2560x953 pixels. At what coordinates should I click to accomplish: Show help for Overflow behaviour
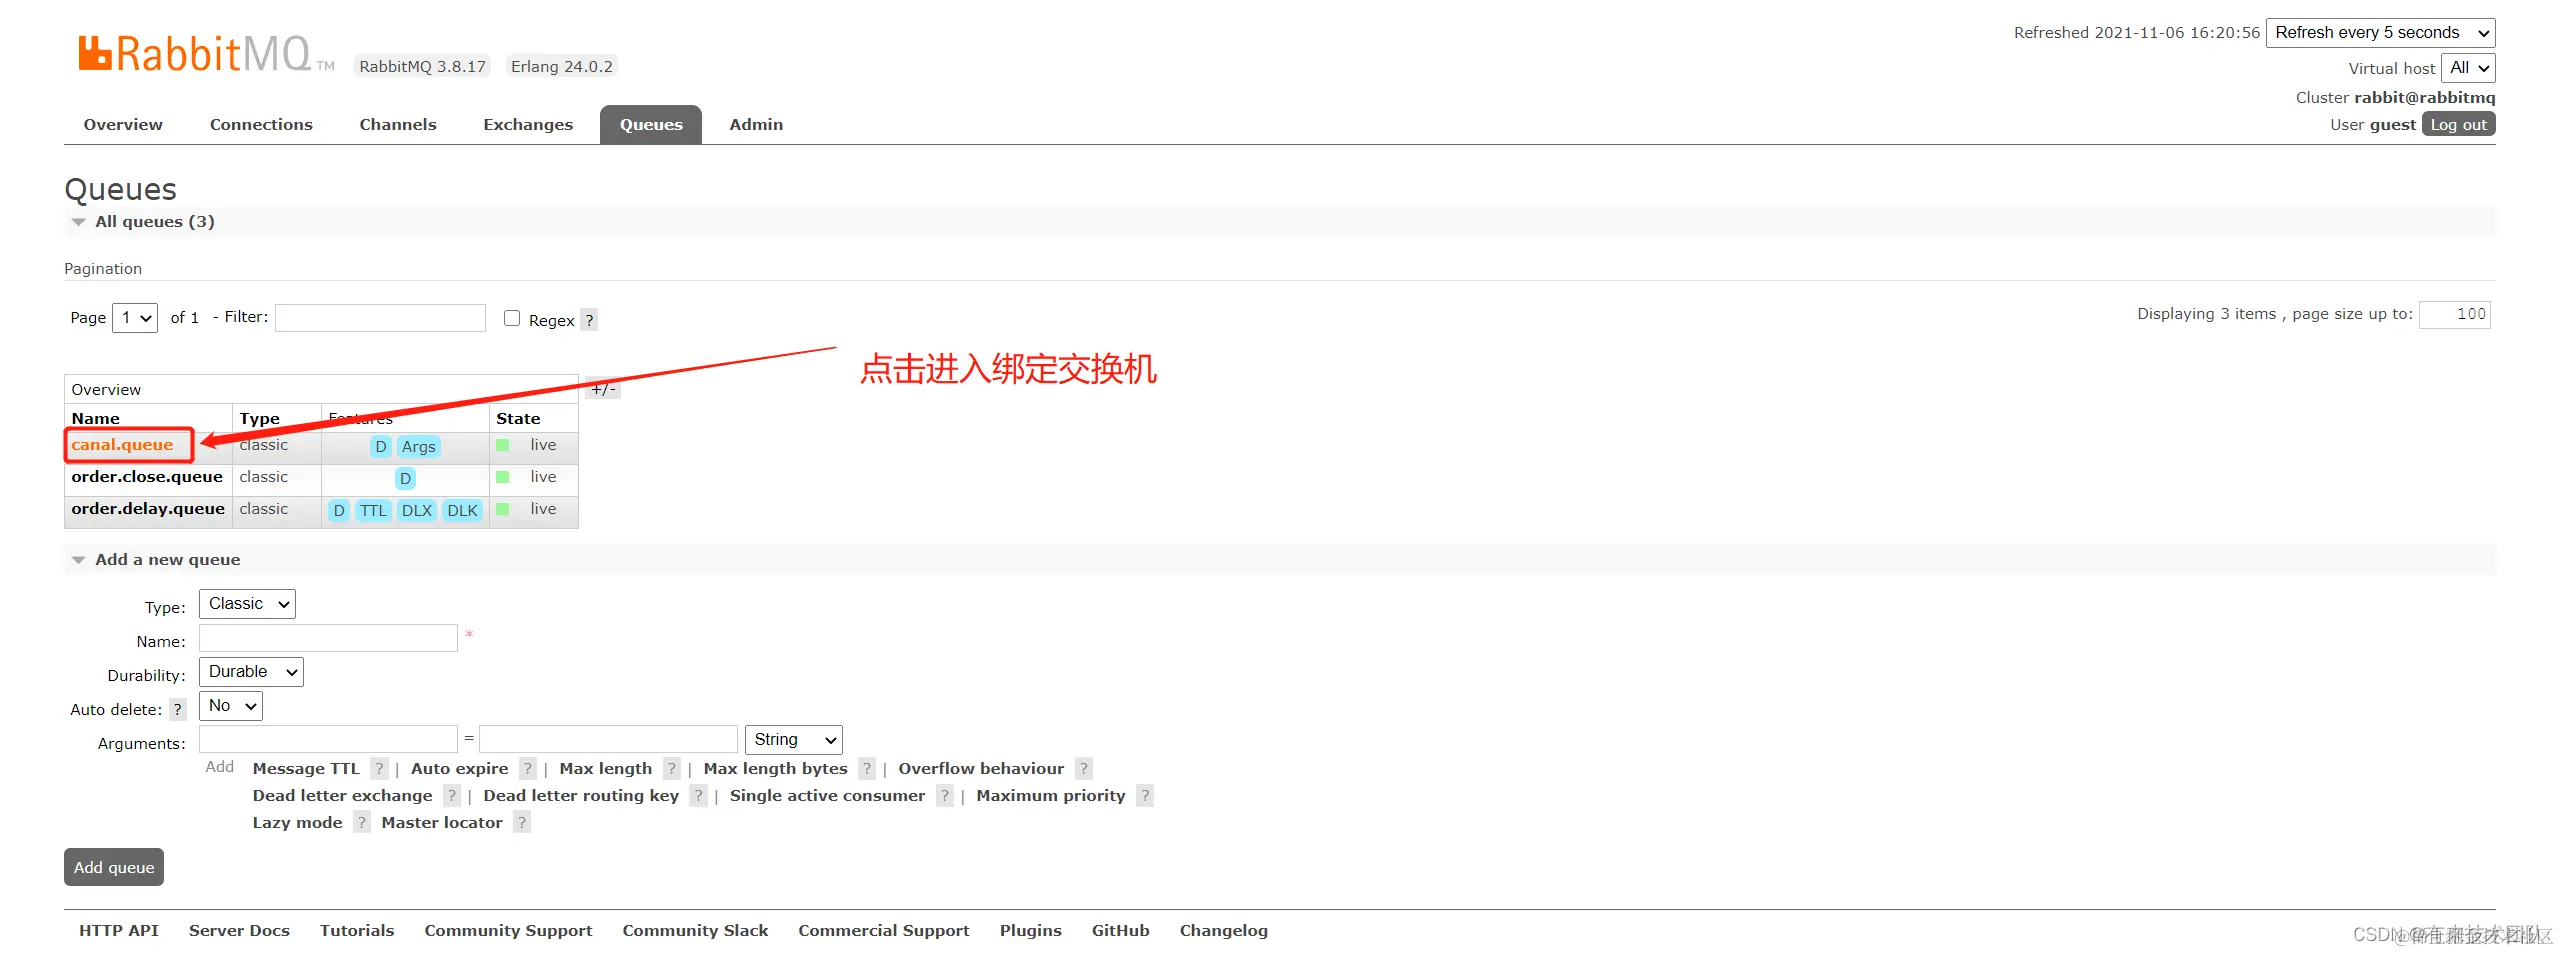coord(1084,768)
